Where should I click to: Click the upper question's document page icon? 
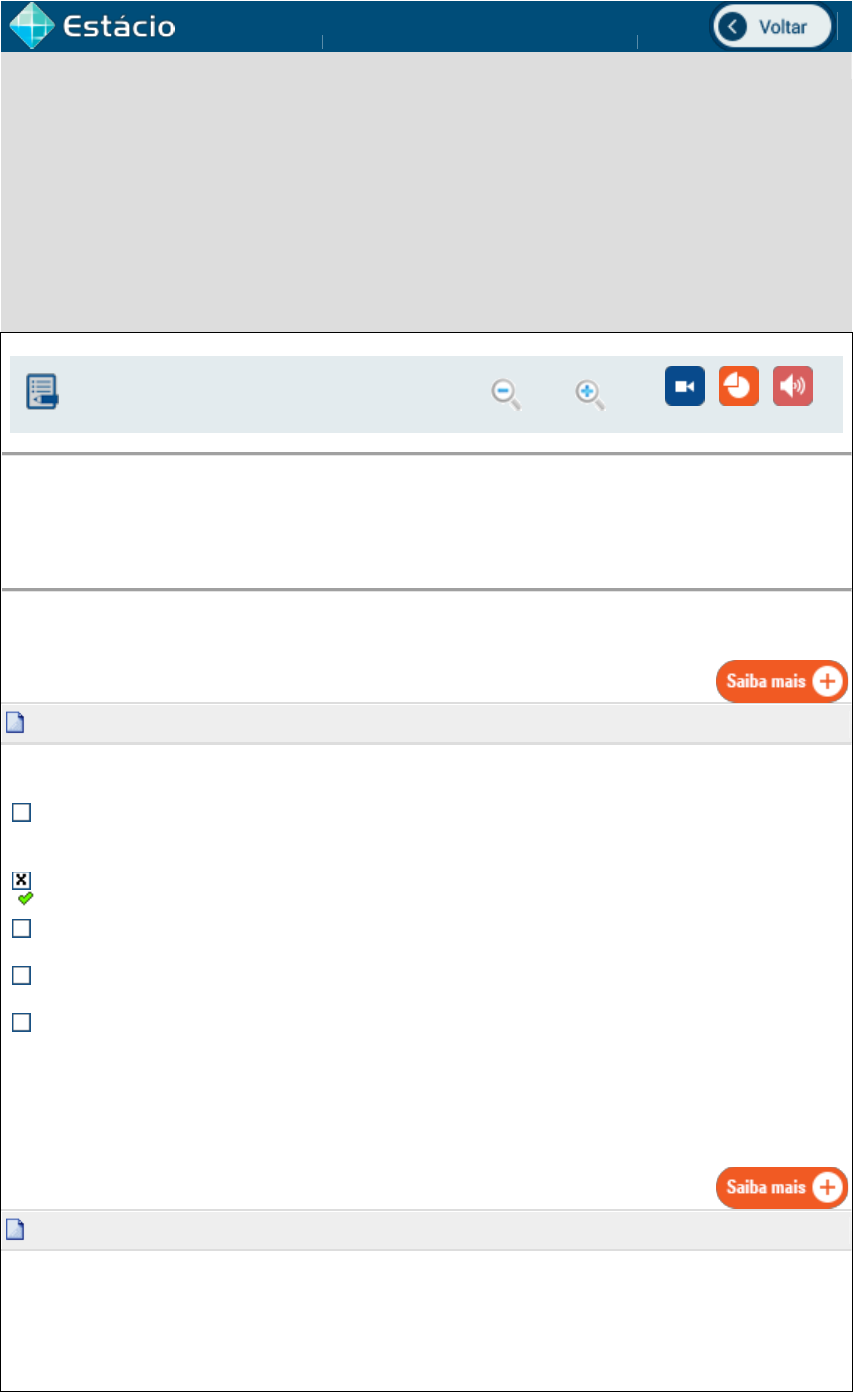click(x=15, y=723)
